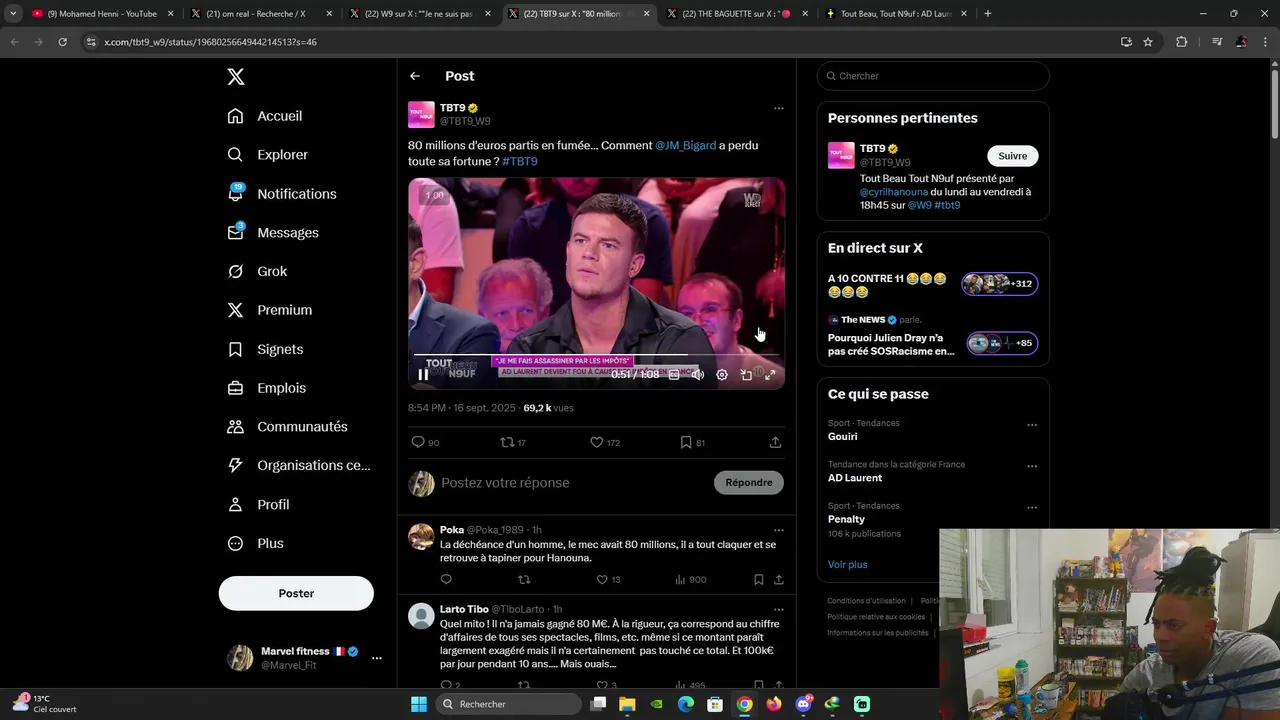Open Messages in the sidebar
Image resolution: width=1280 pixels, height=720 pixels.
tap(273, 233)
